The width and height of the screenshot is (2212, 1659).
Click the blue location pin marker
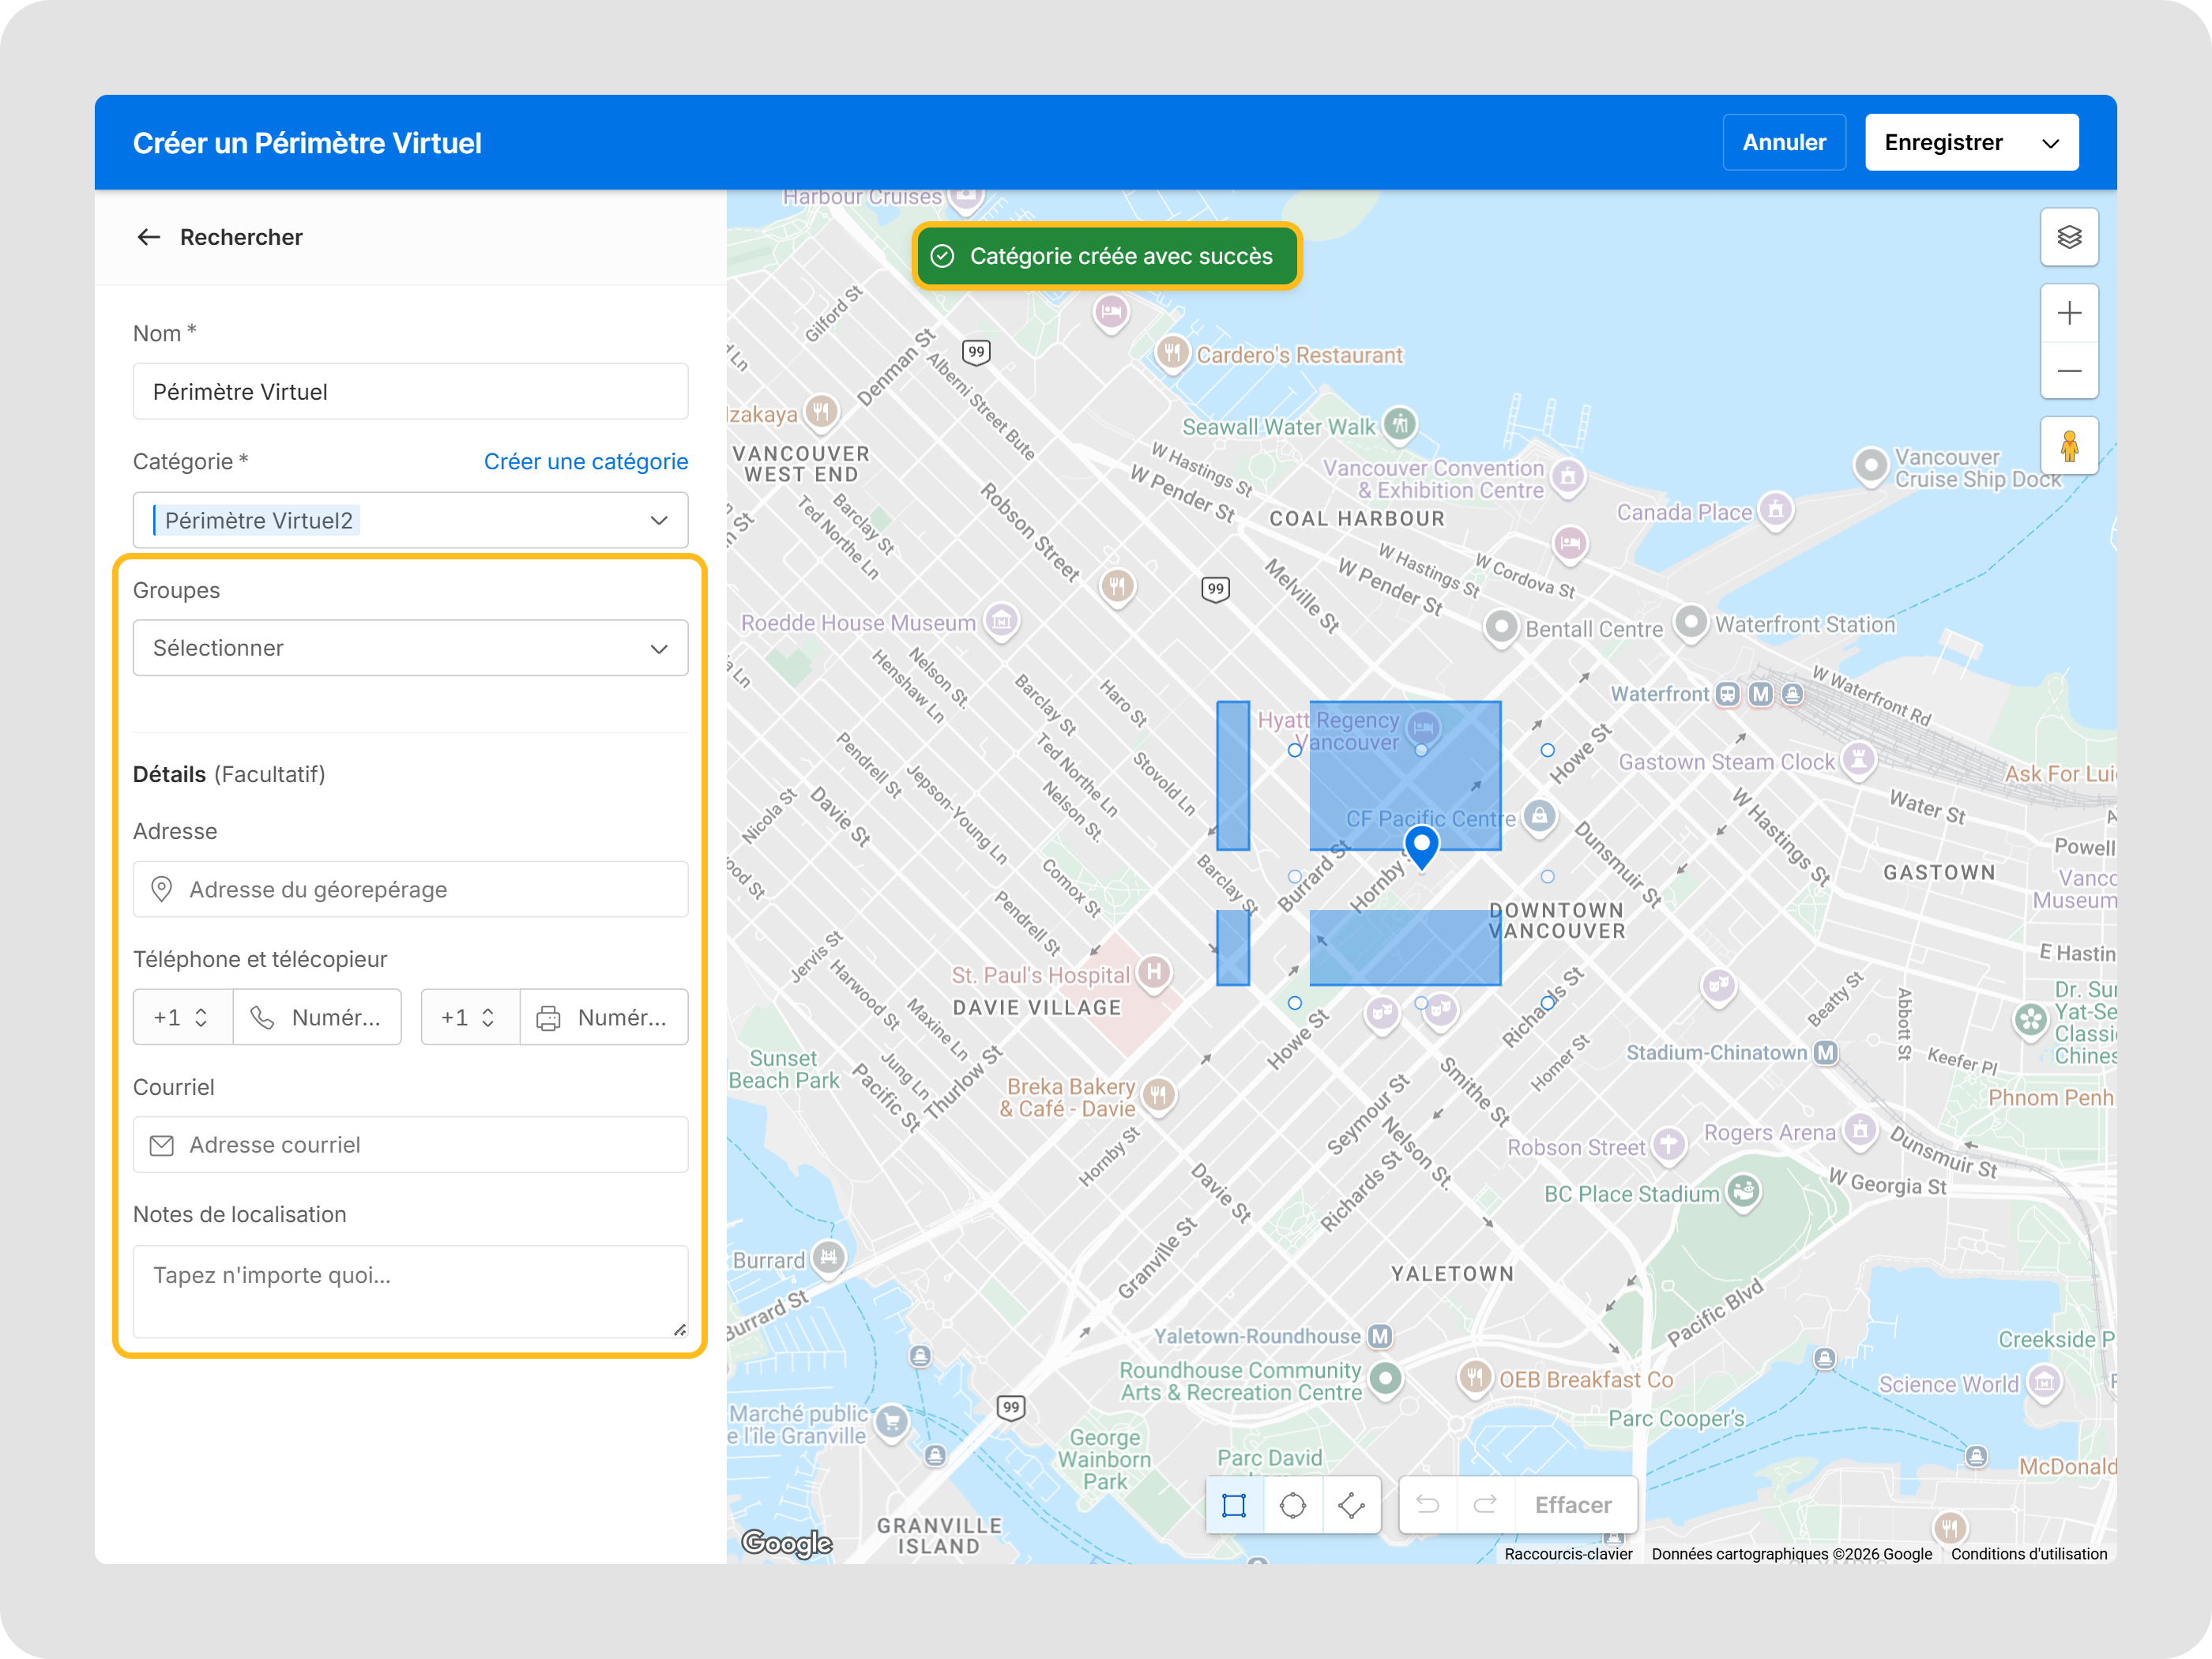(x=1421, y=846)
